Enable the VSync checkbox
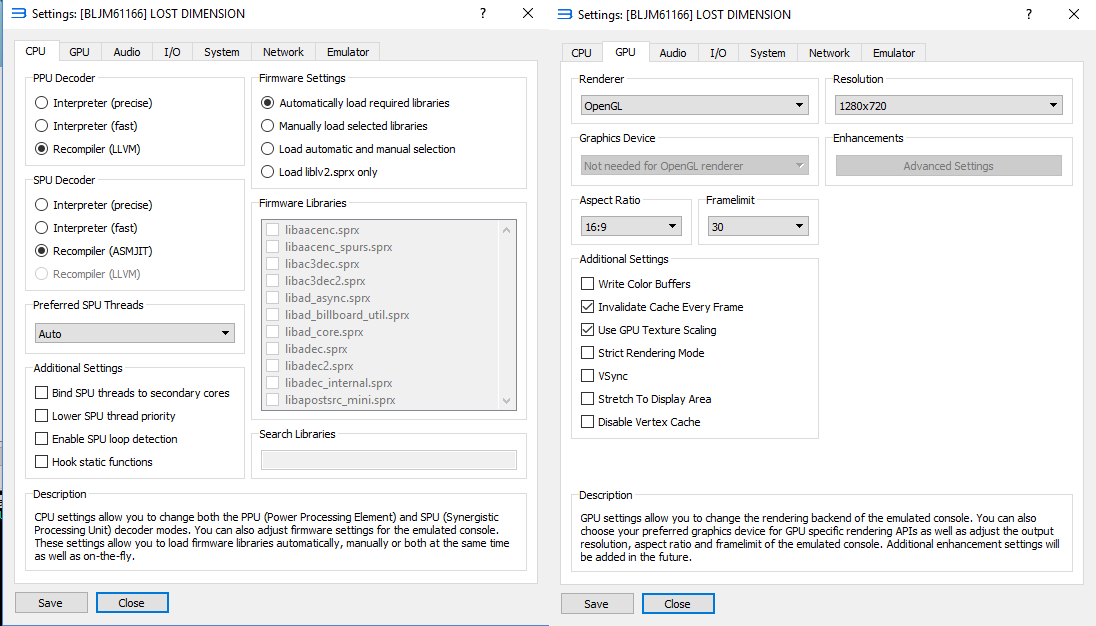Viewport: 1096px width, 626px height. (x=588, y=376)
